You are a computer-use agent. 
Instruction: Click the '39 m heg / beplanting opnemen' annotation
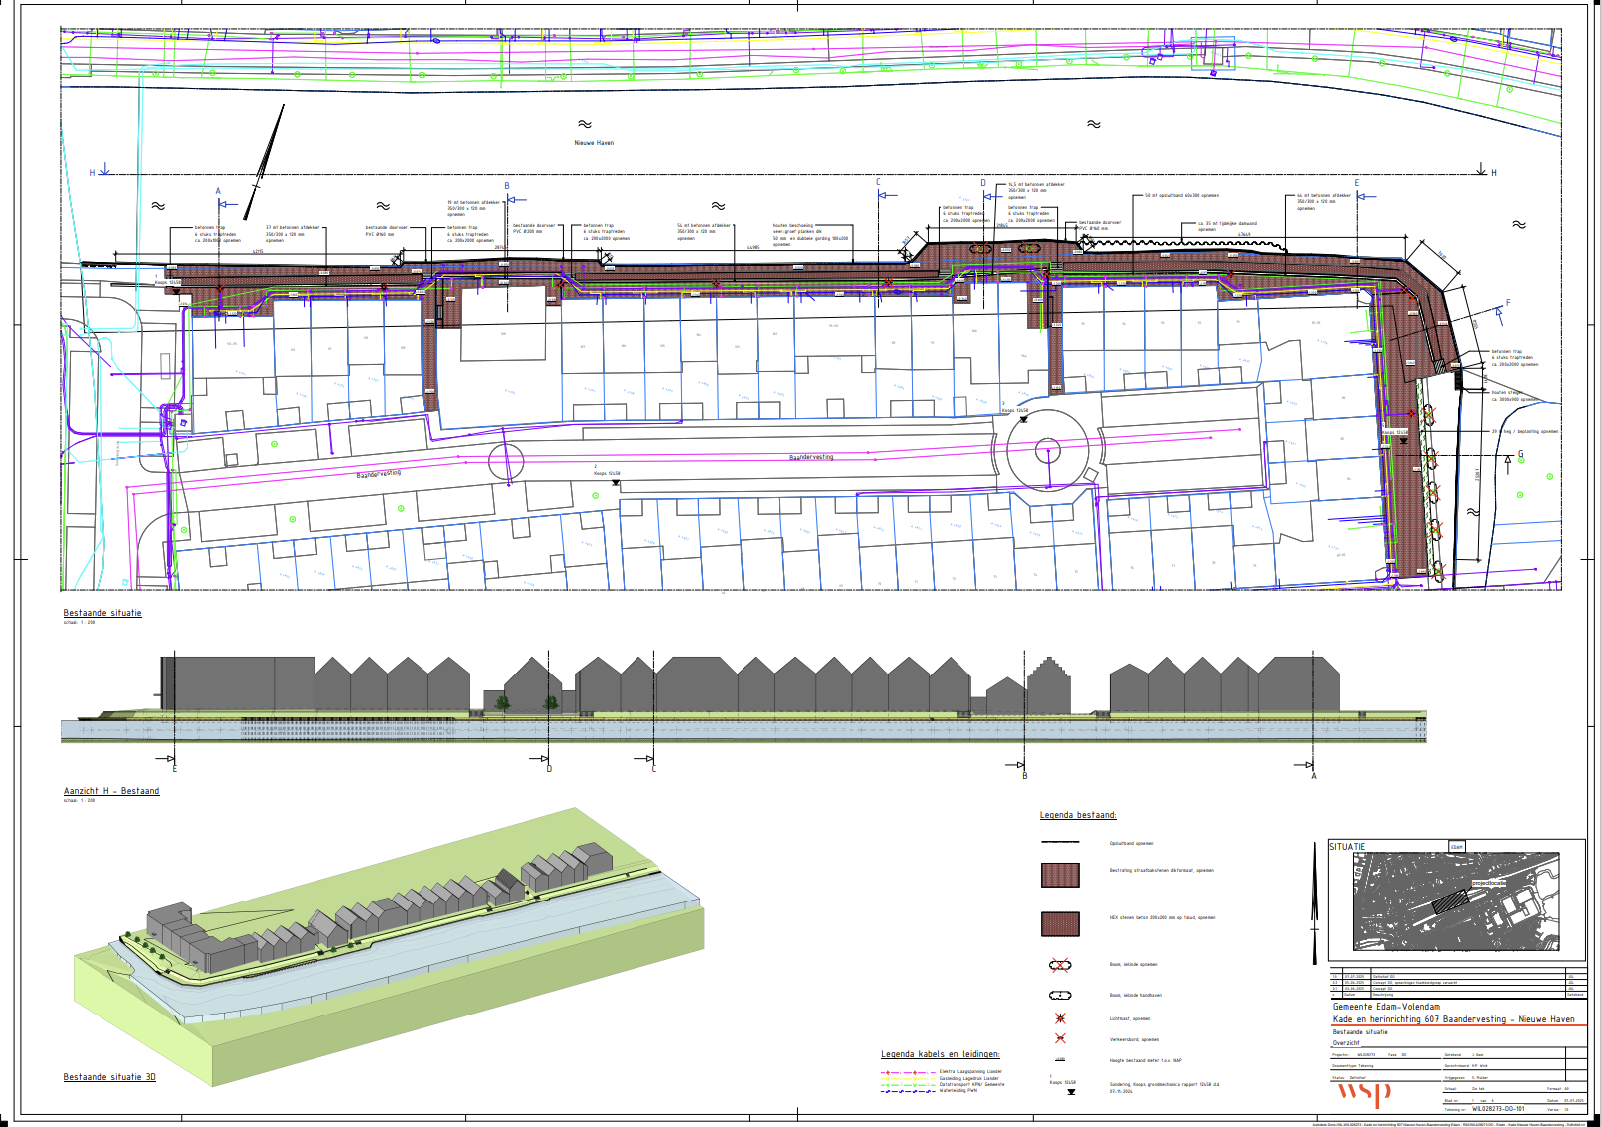click(x=1525, y=432)
